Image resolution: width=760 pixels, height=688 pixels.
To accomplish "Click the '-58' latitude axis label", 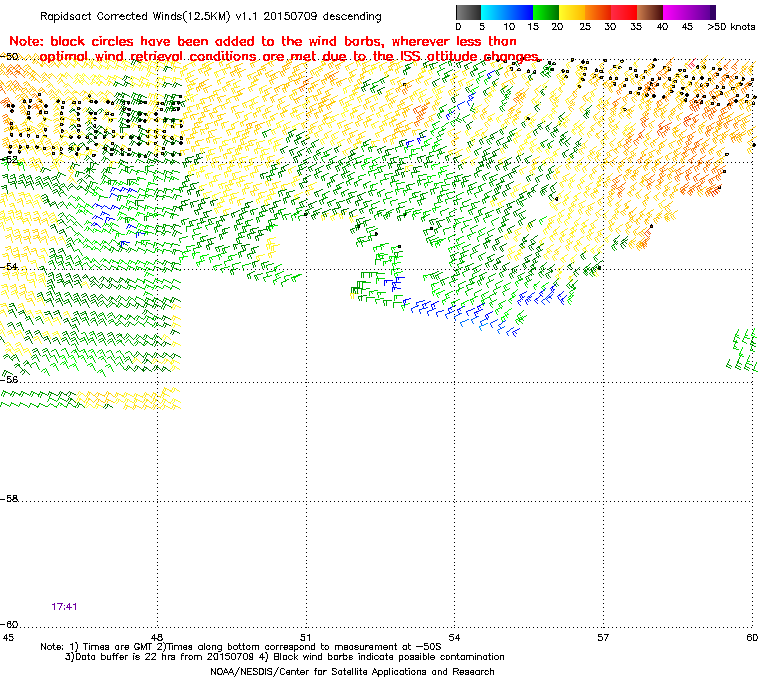I will click(9, 498).
